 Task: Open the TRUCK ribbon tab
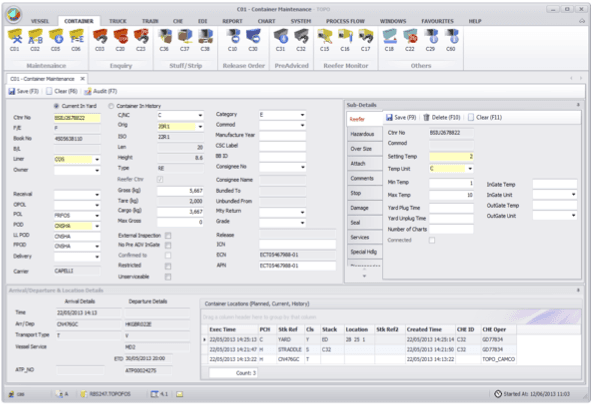click(118, 21)
